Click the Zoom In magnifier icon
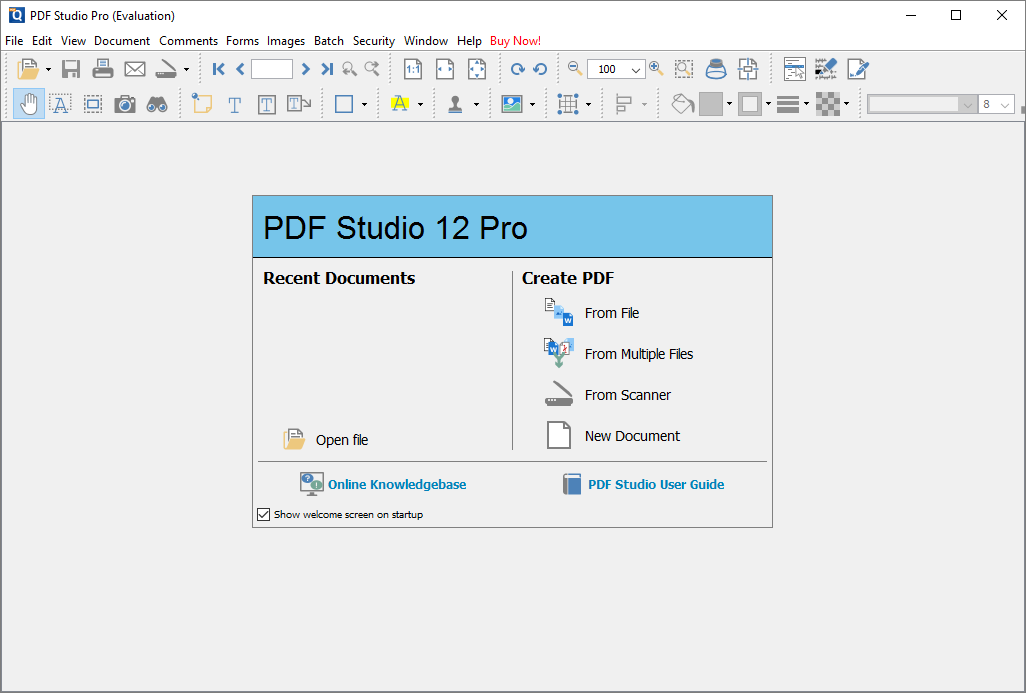Viewport: 1026px width, 693px height. point(656,68)
